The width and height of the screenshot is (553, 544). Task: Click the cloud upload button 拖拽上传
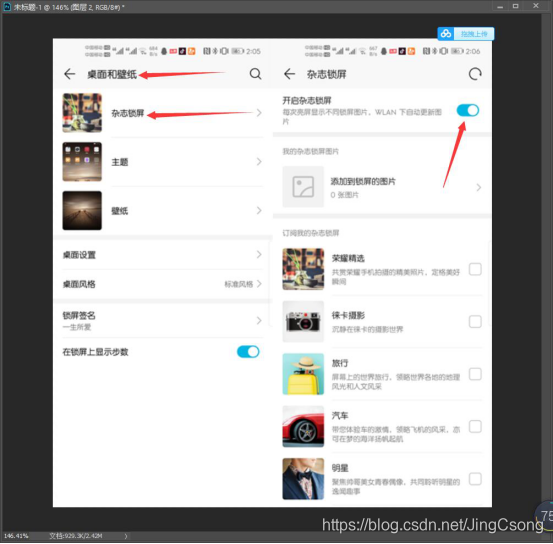pyautogui.click(x=466, y=34)
